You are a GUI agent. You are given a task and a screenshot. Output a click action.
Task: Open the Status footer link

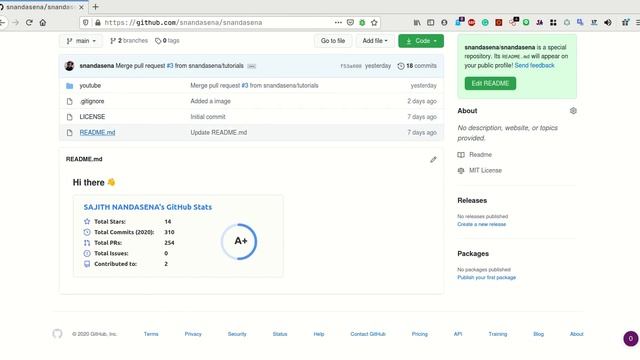click(x=280, y=334)
